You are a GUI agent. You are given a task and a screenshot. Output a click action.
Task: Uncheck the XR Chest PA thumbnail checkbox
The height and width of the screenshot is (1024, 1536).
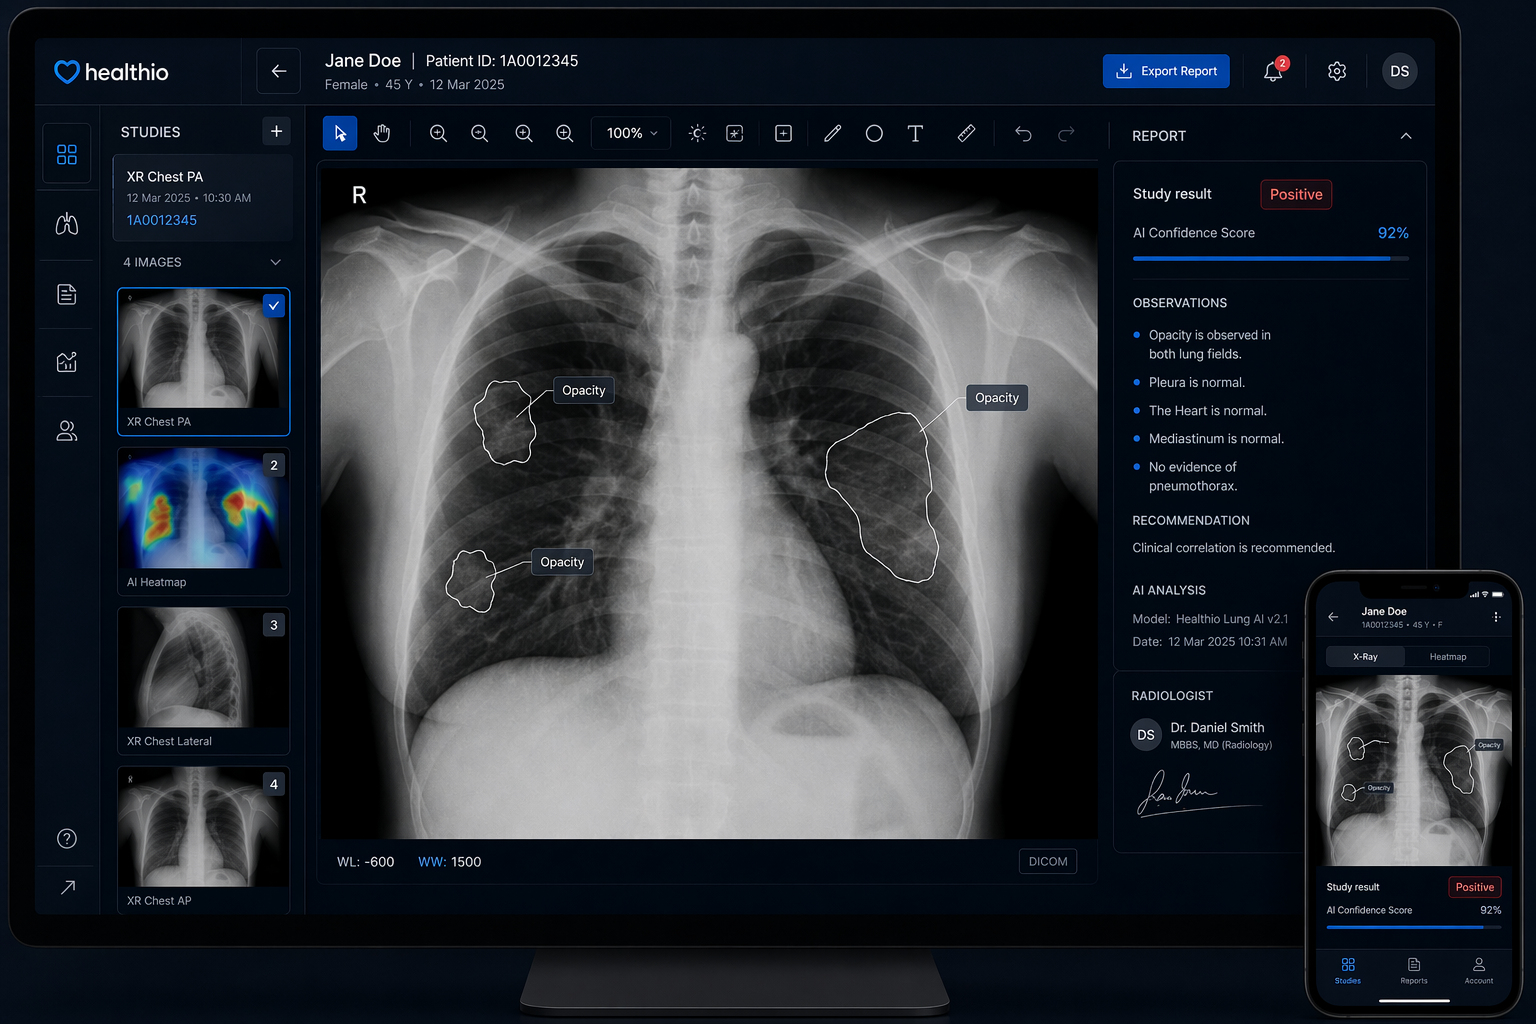pyautogui.click(x=274, y=306)
